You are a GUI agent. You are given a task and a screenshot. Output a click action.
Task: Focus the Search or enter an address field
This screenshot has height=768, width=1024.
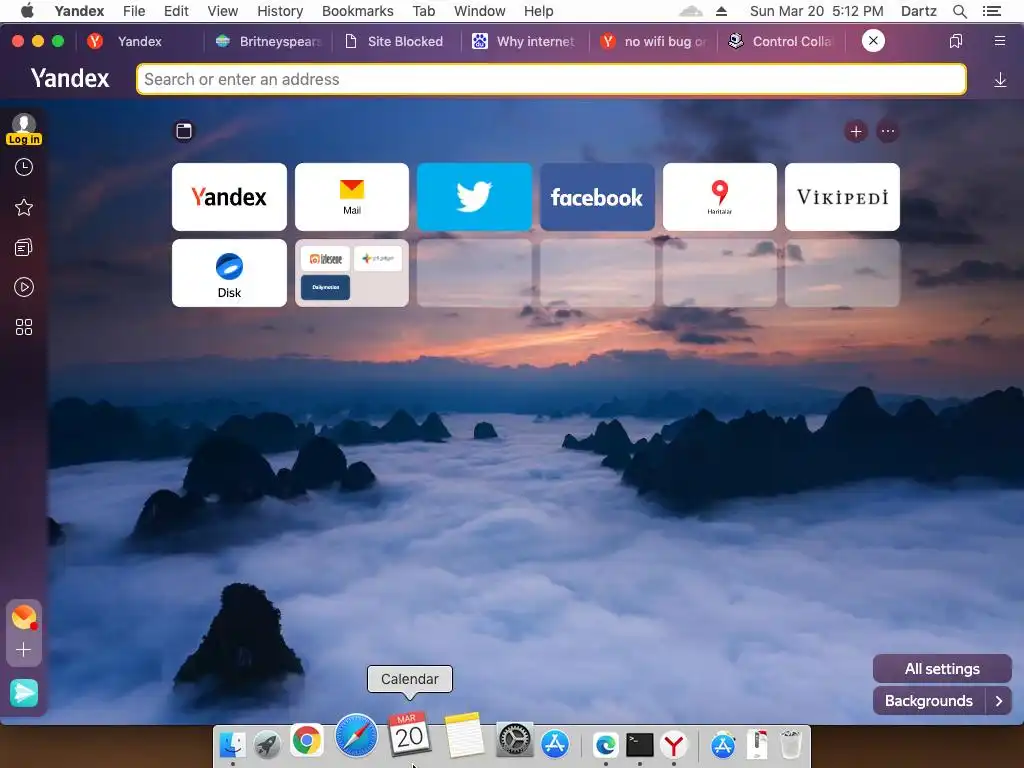[551, 79]
